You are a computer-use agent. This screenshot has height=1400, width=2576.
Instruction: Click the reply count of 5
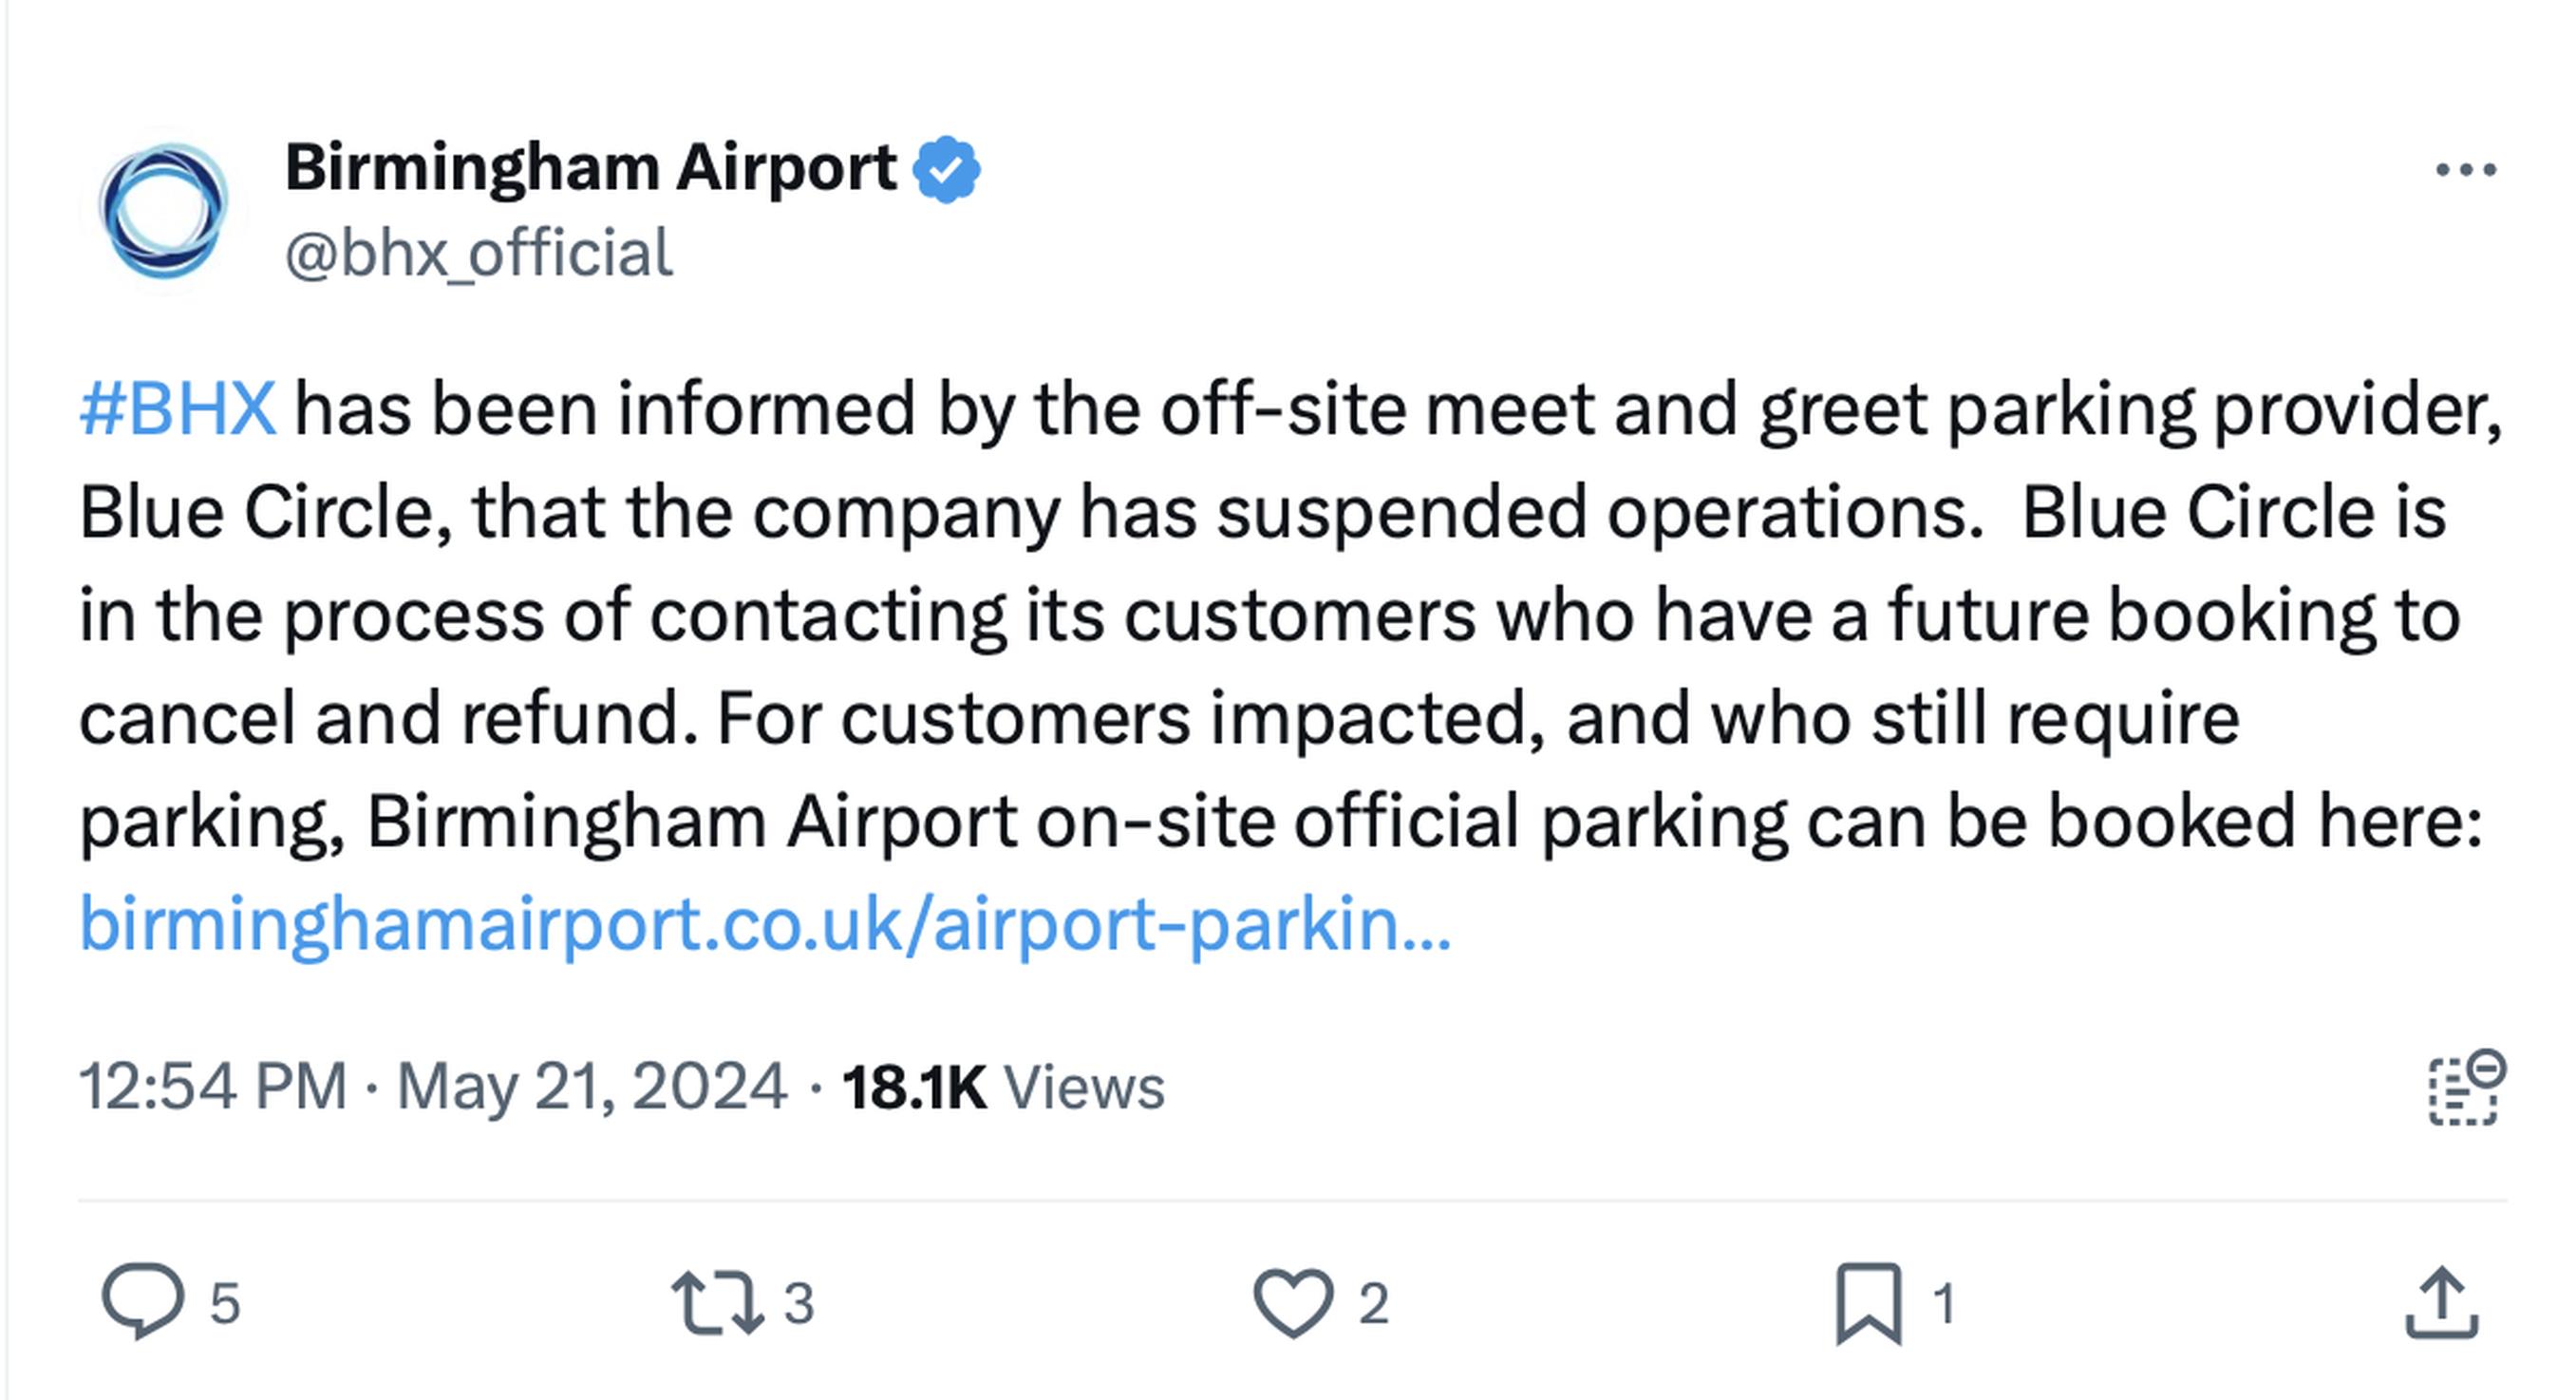[x=225, y=1303]
